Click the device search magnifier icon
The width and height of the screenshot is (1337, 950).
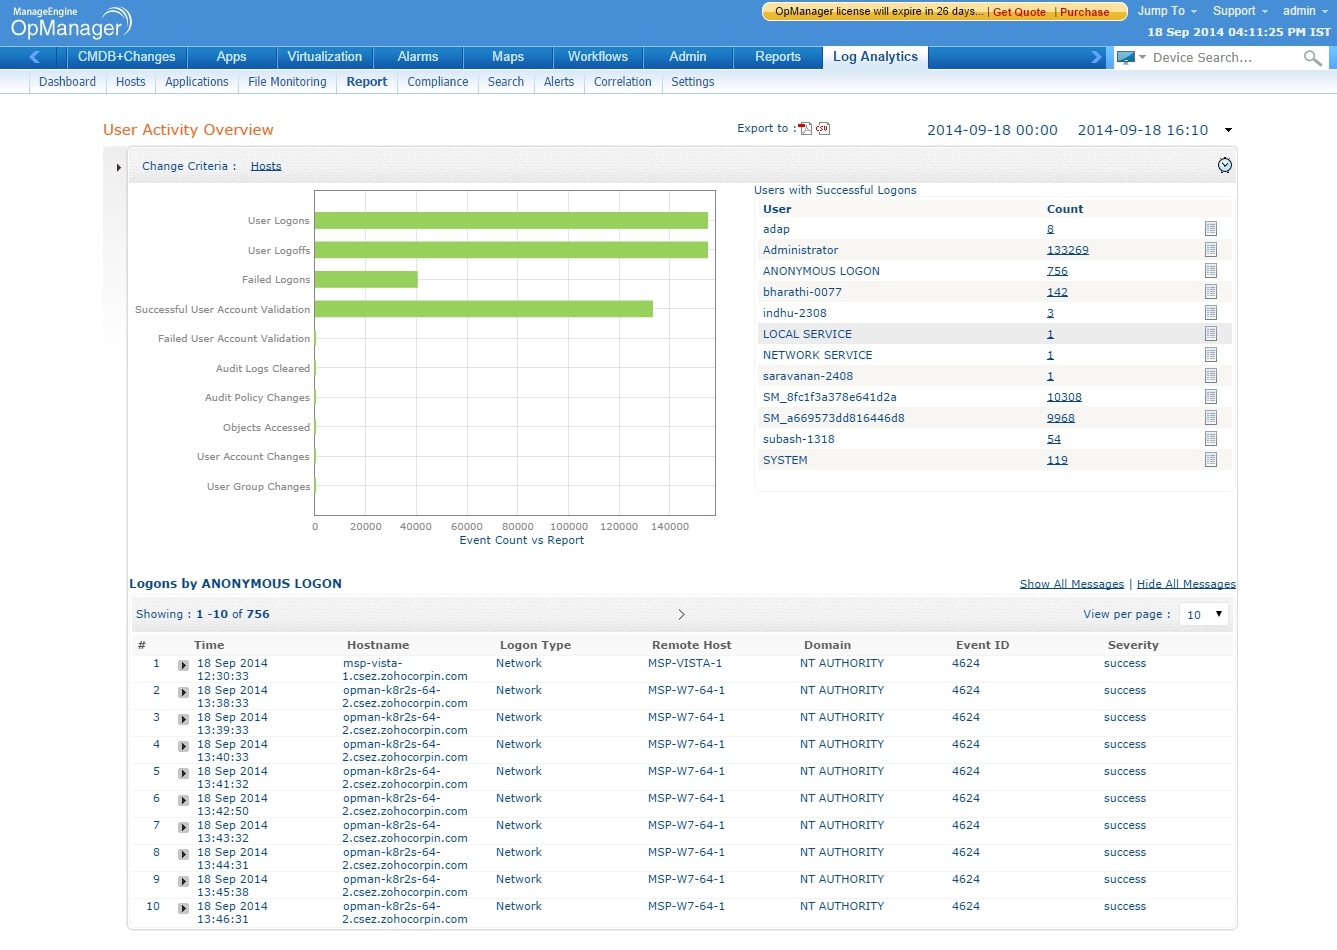(1312, 58)
